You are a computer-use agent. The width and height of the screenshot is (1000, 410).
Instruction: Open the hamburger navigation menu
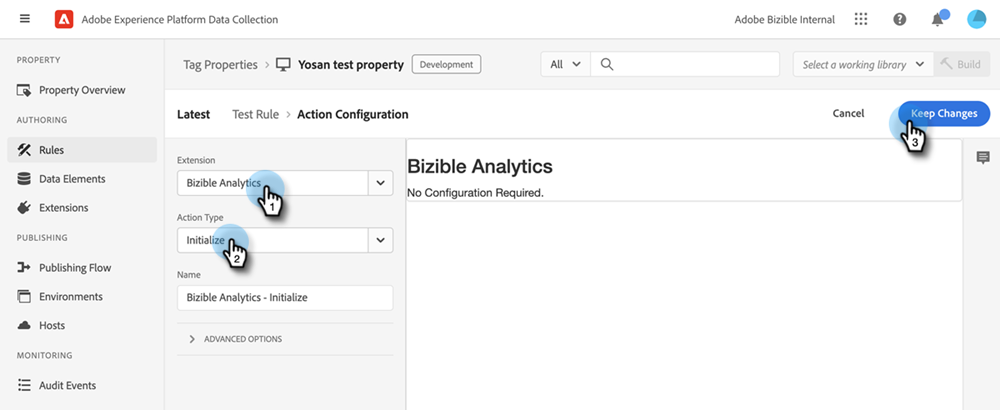coord(25,19)
